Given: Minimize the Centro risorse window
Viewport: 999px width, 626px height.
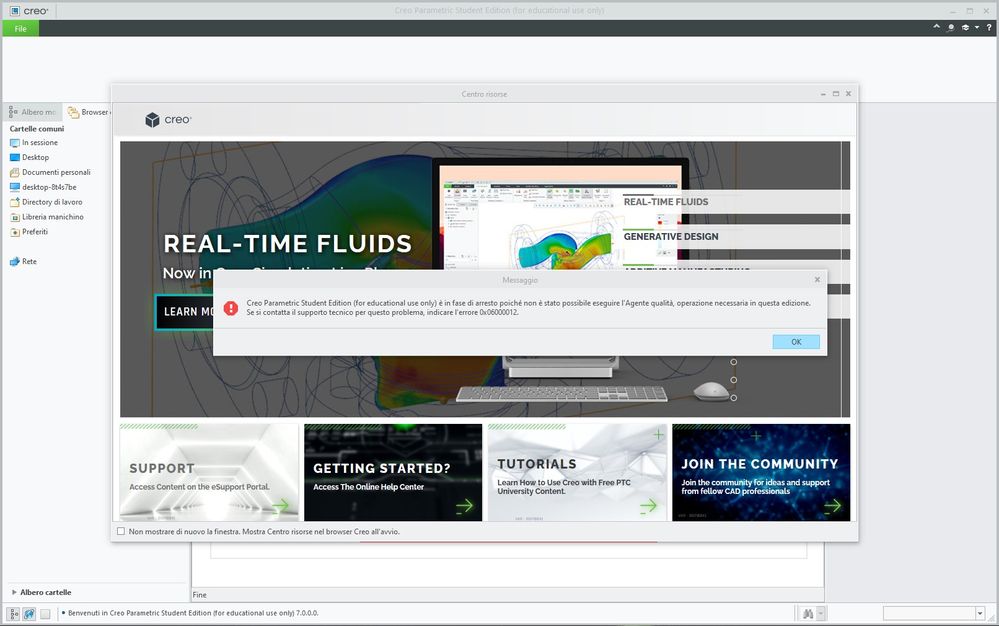Looking at the screenshot, I should coord(823,94).
